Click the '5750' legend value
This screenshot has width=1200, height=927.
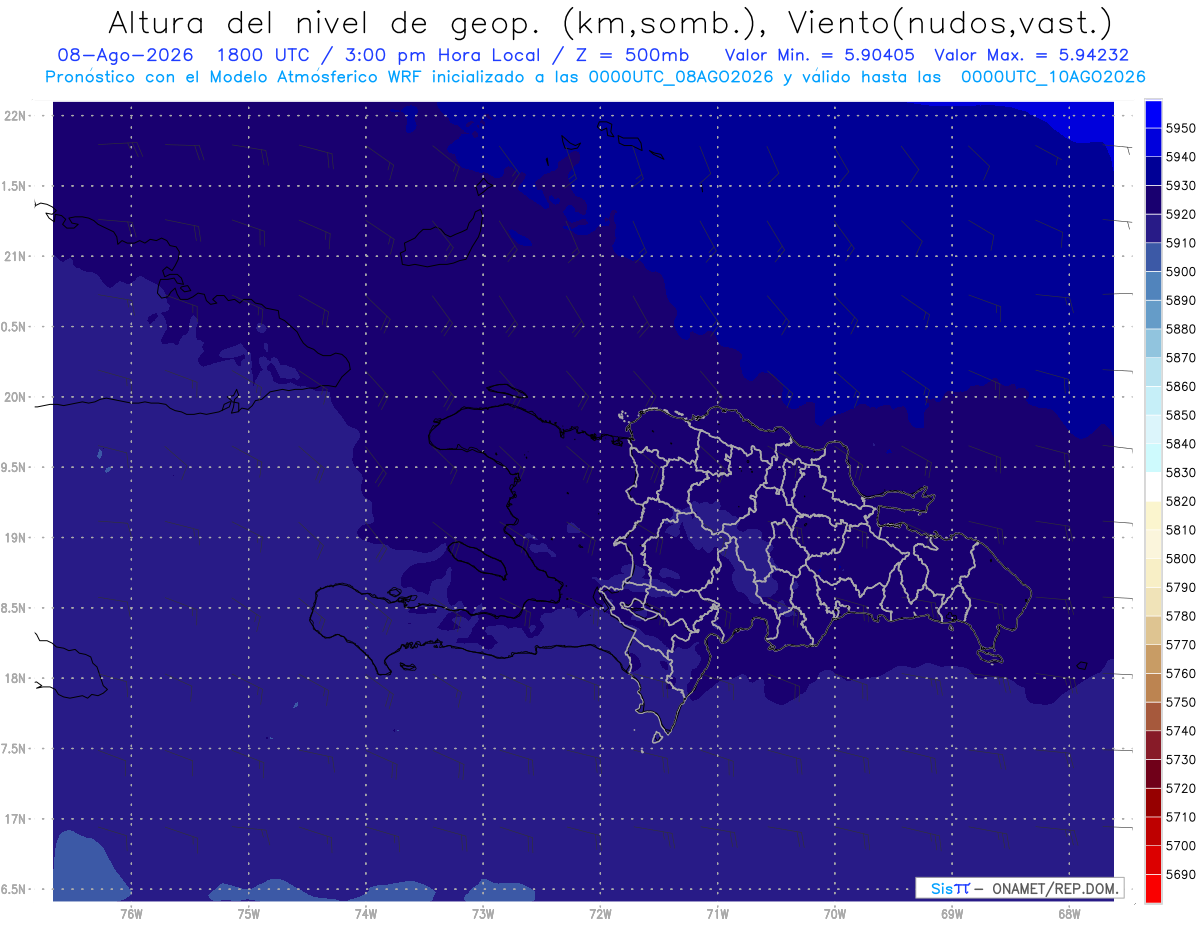point(1181,702)
